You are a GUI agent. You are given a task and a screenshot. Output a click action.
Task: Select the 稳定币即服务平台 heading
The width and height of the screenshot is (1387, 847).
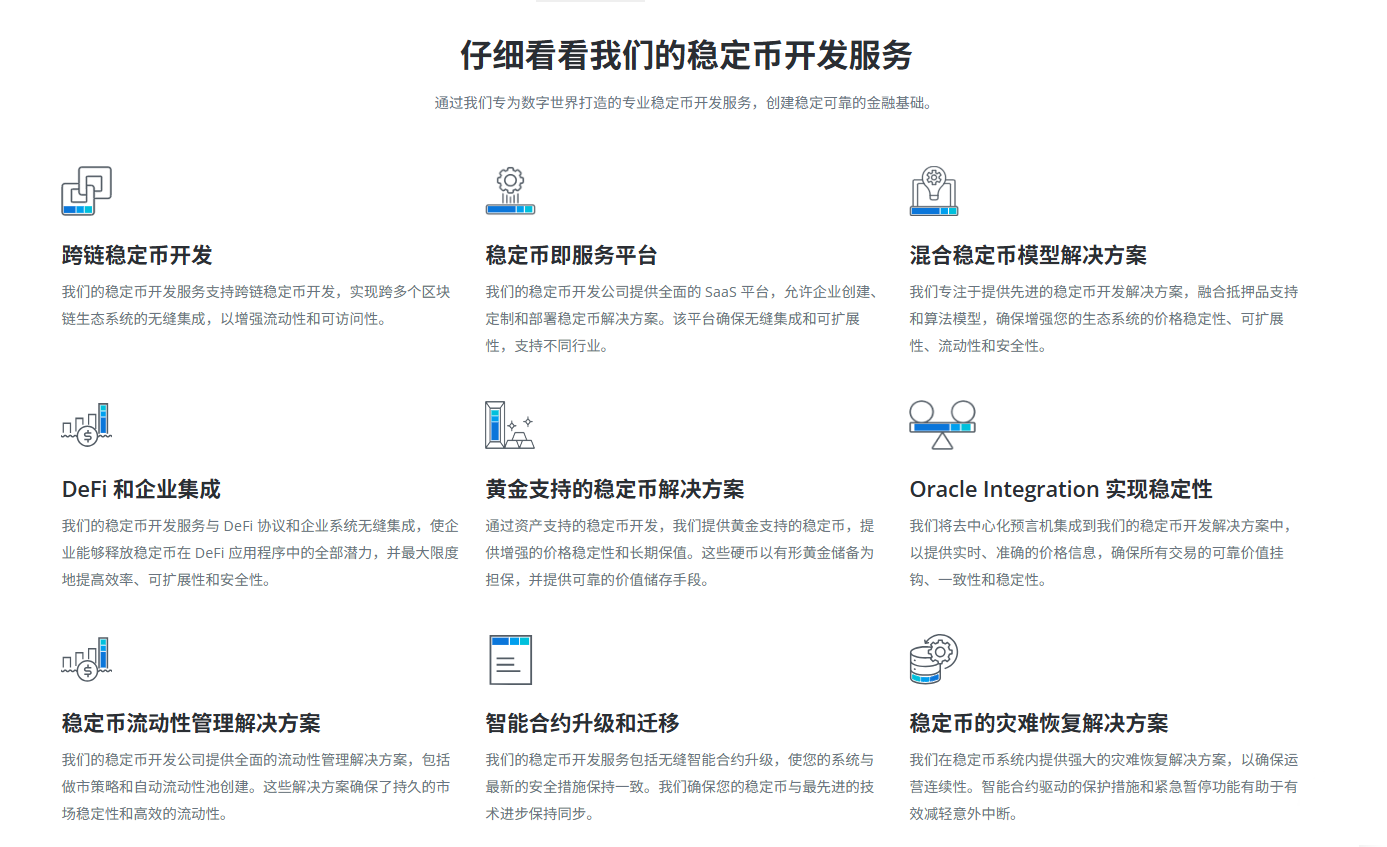(571, 255)
